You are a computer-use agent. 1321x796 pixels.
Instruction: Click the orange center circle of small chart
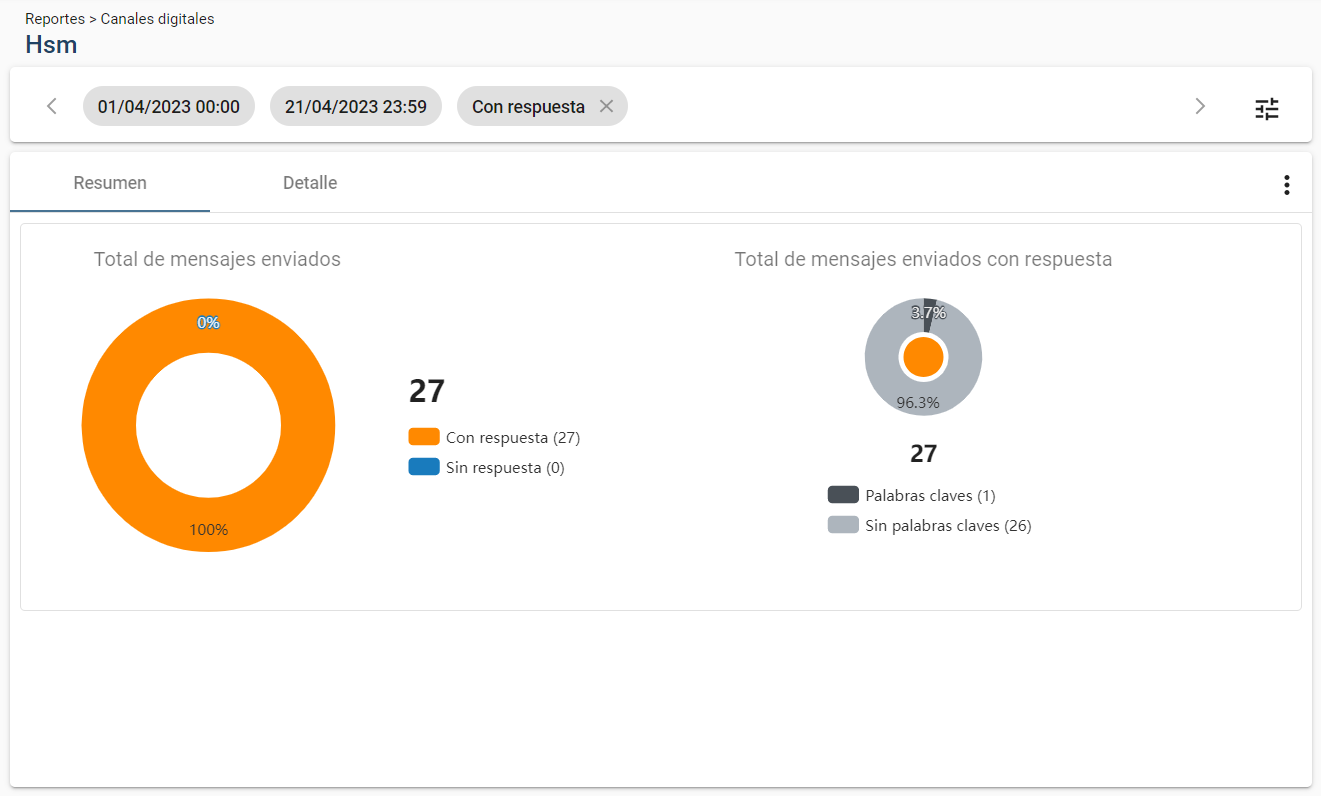tap(923, 357)
